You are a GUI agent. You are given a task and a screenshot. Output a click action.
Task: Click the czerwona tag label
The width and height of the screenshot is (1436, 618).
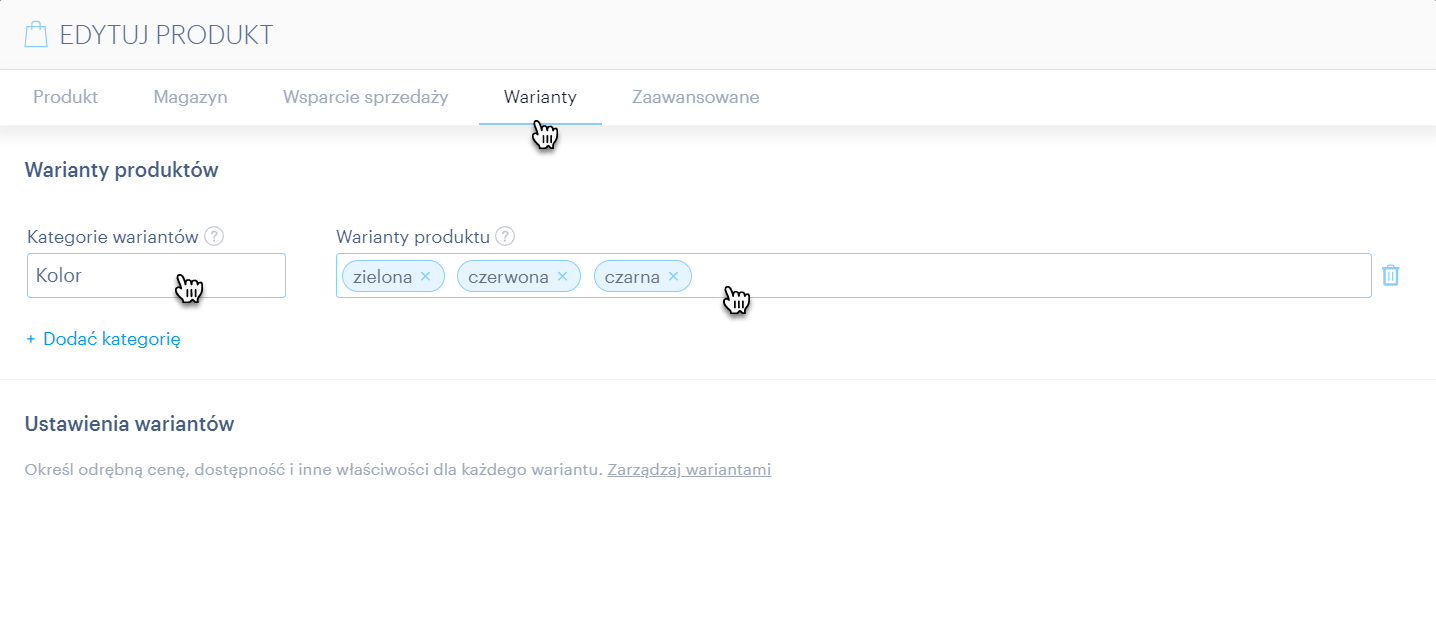click(508, 277)
